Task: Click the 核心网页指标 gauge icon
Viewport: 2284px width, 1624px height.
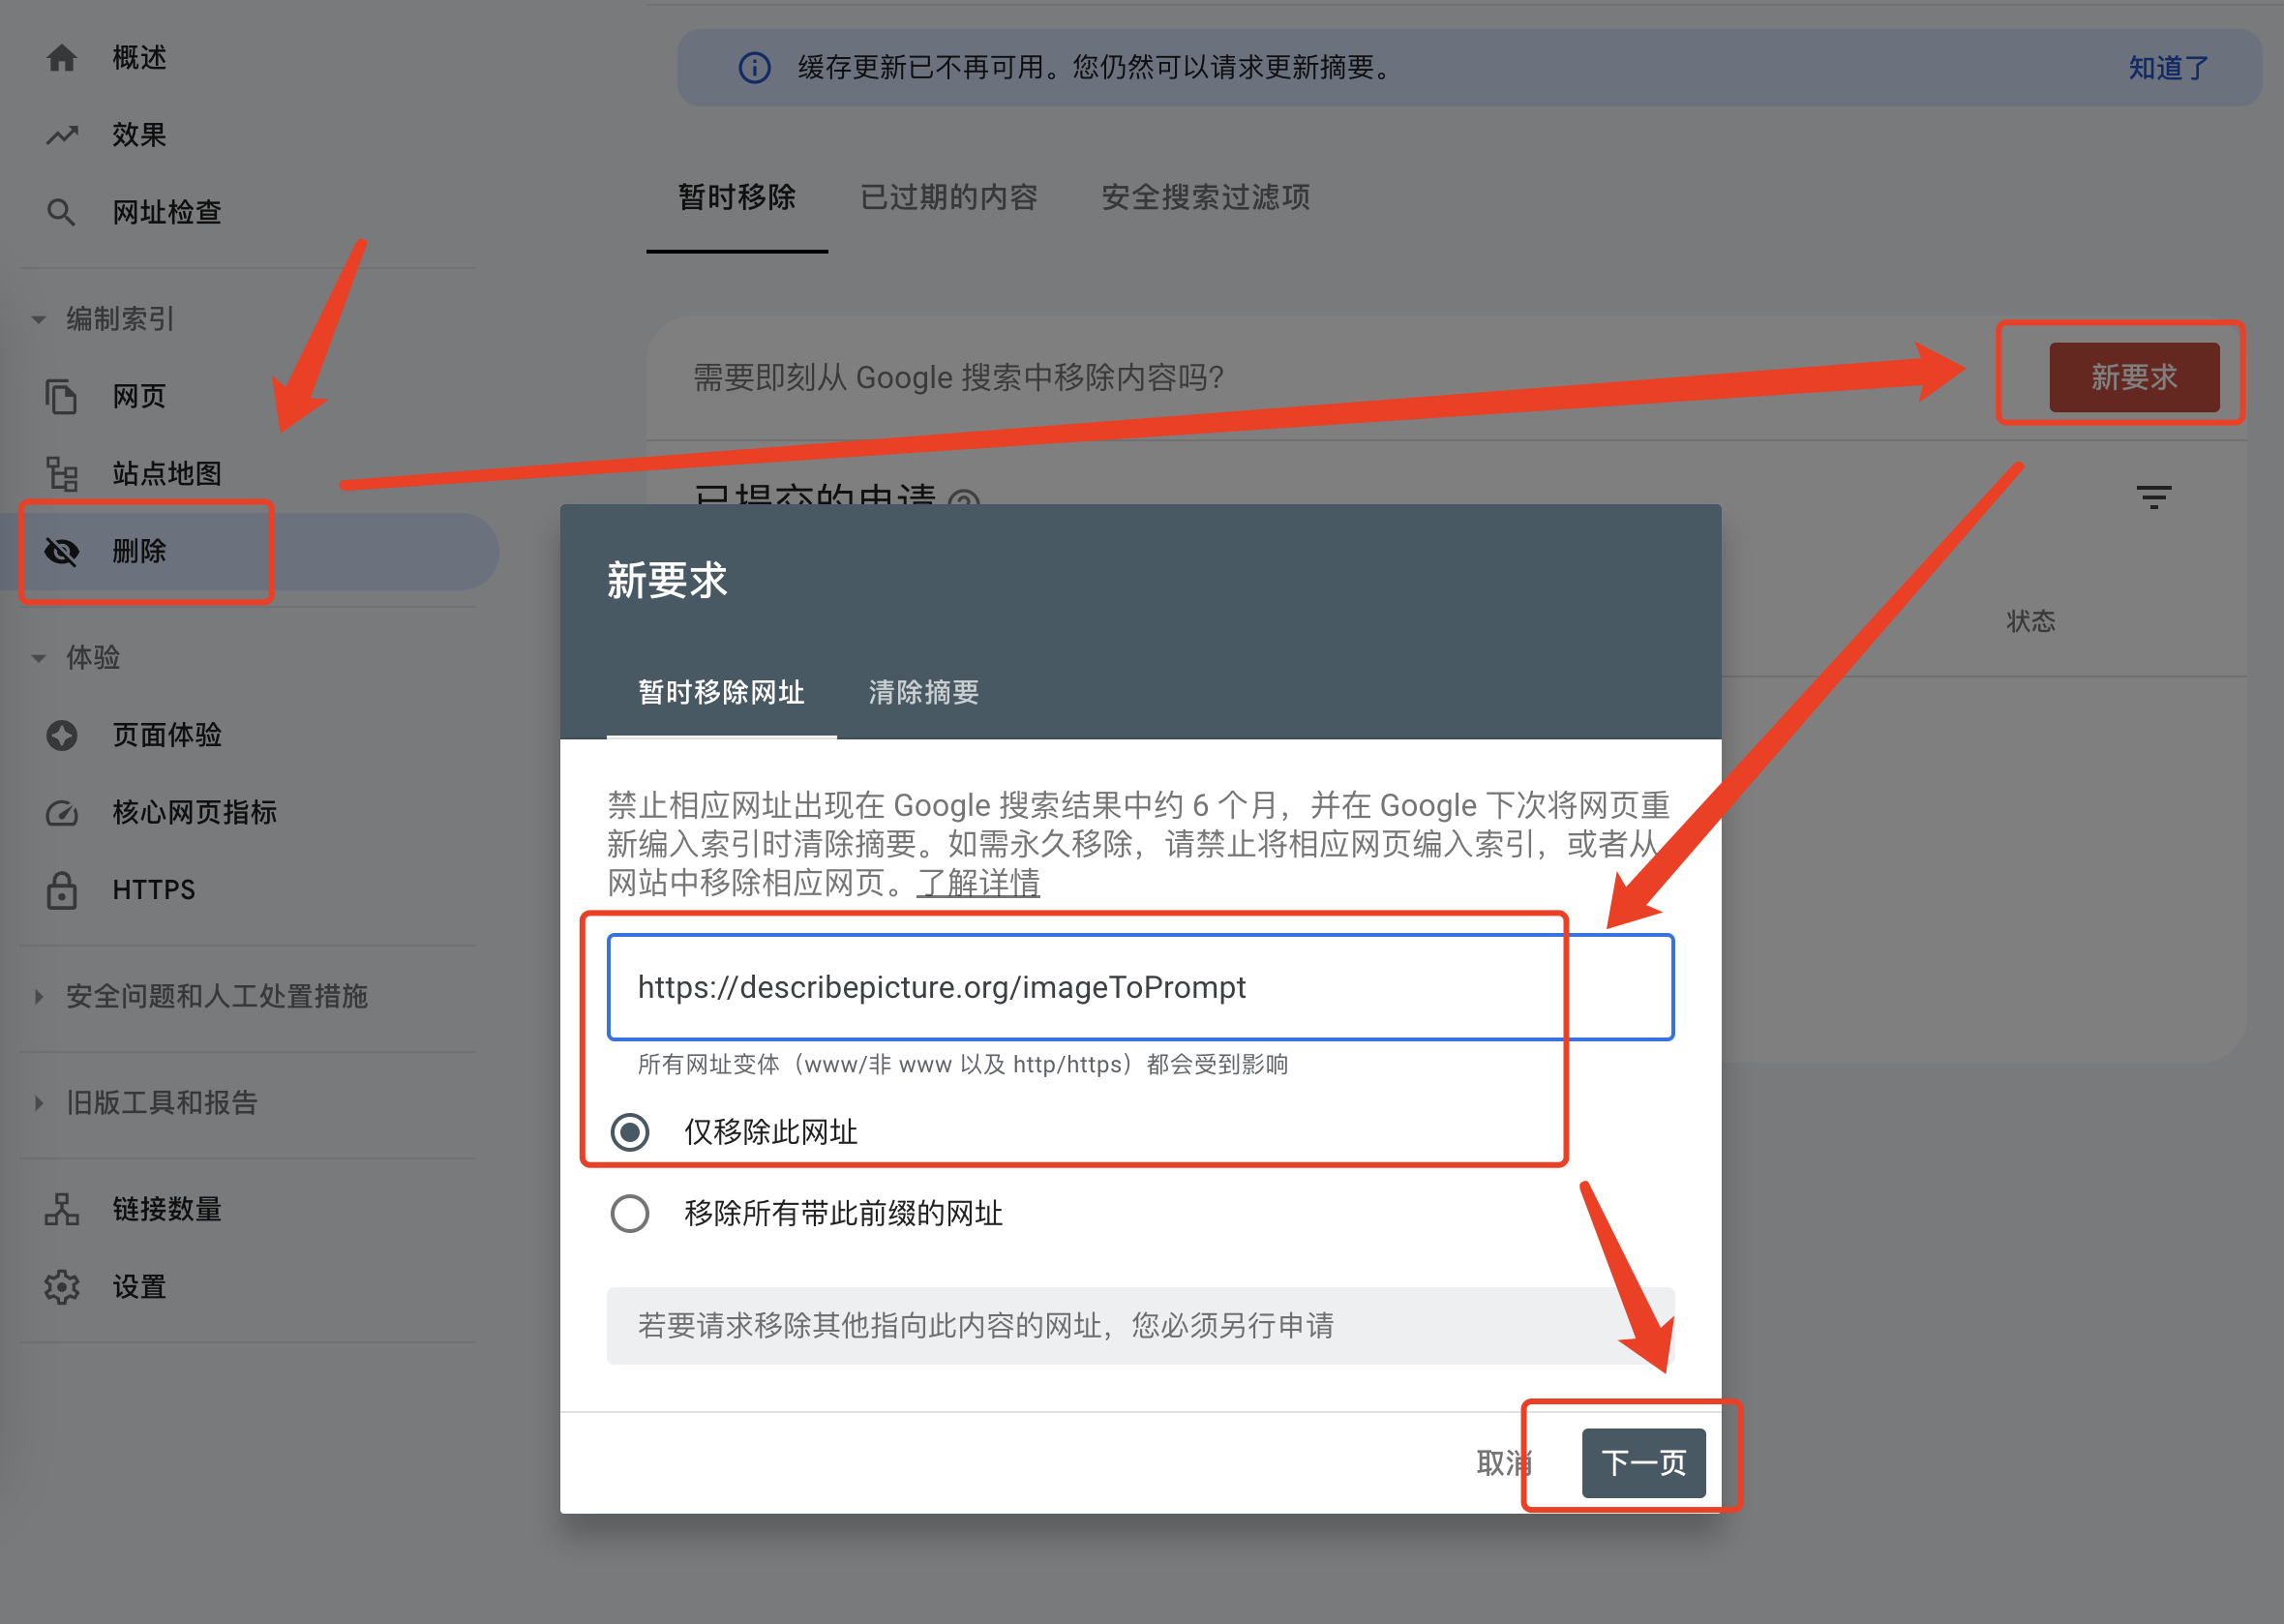Action: 61,812
